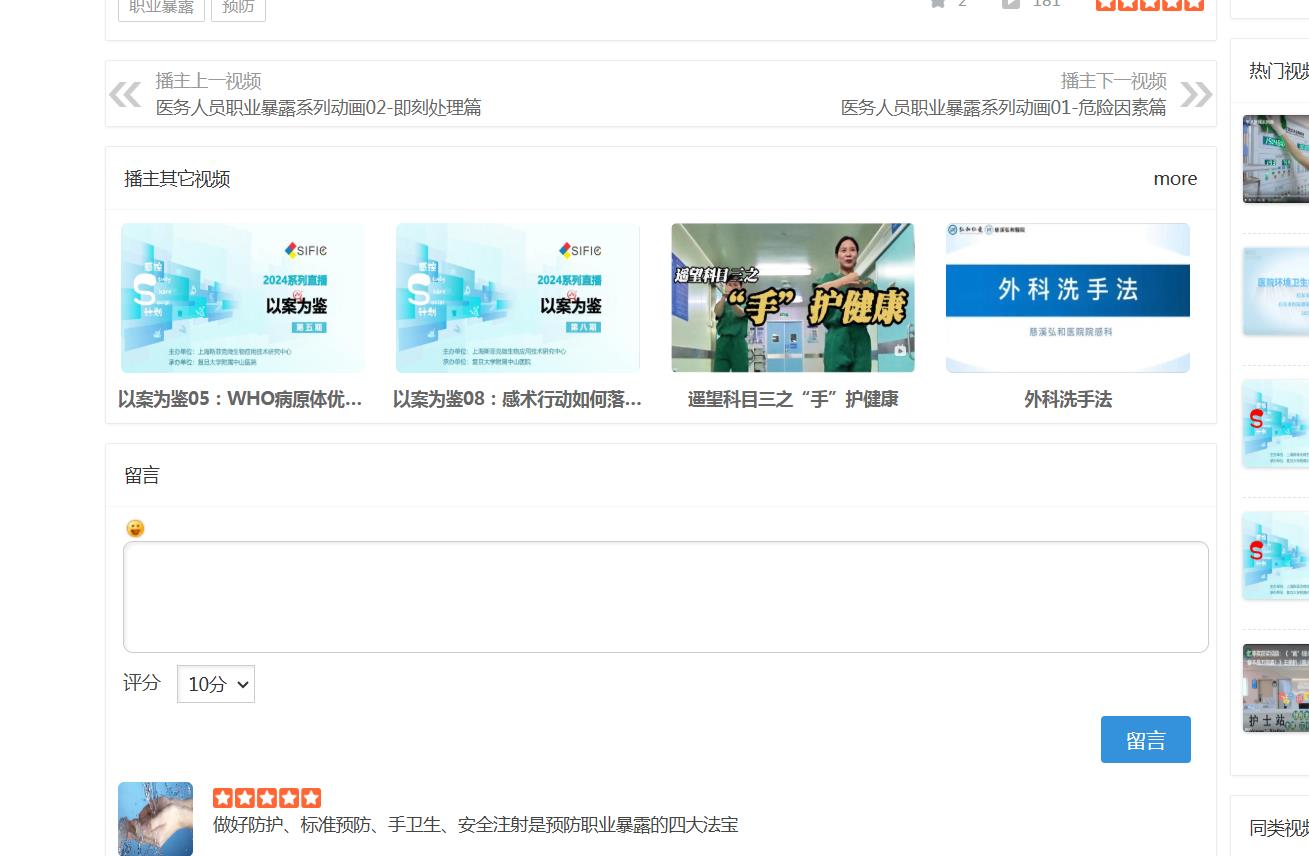
Task: Change the 10分 rating selection
Action: coord(215,684)
